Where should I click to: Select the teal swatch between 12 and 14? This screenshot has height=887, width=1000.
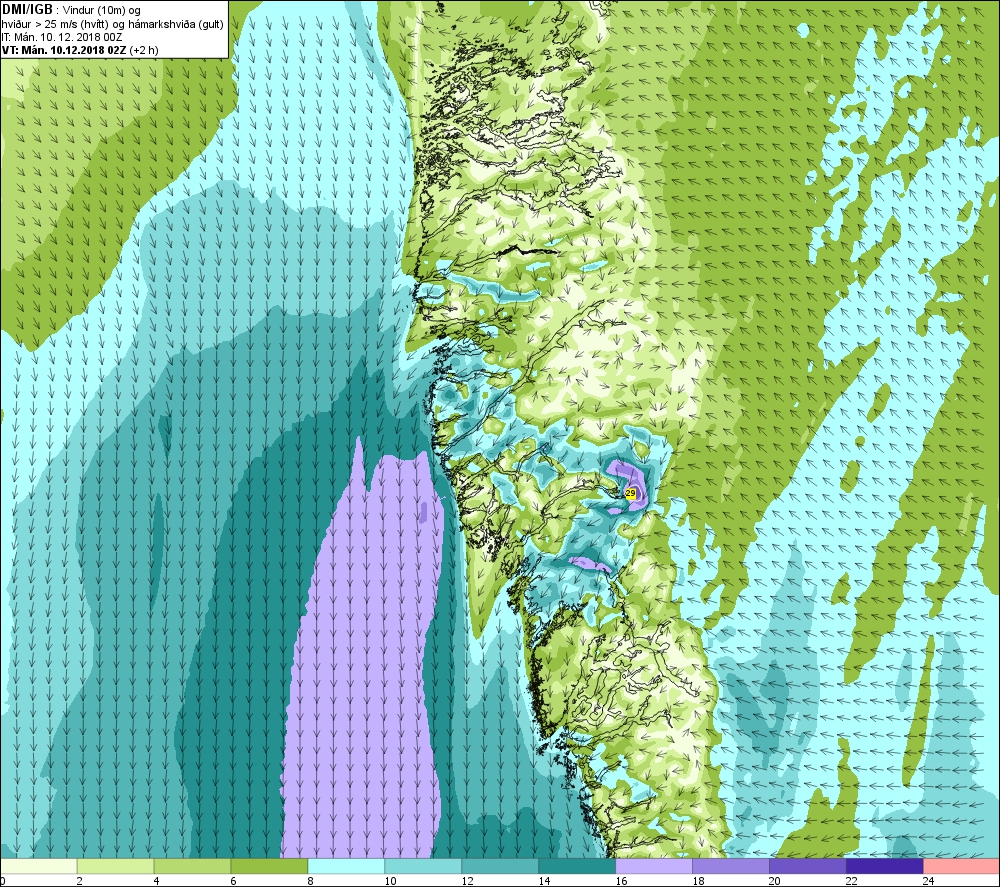point(500,866)
